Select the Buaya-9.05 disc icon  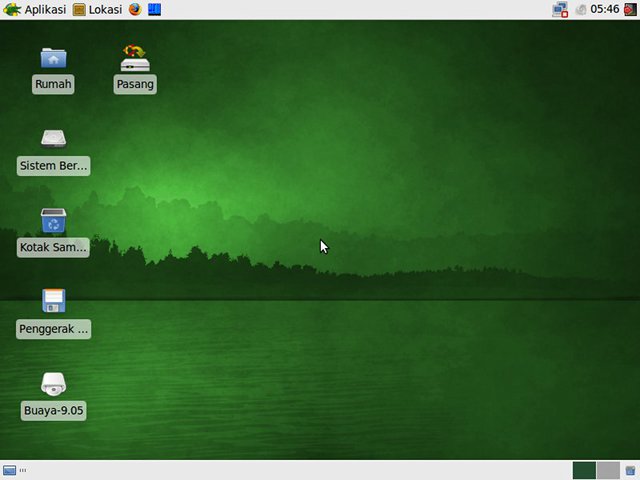[53, 384]
